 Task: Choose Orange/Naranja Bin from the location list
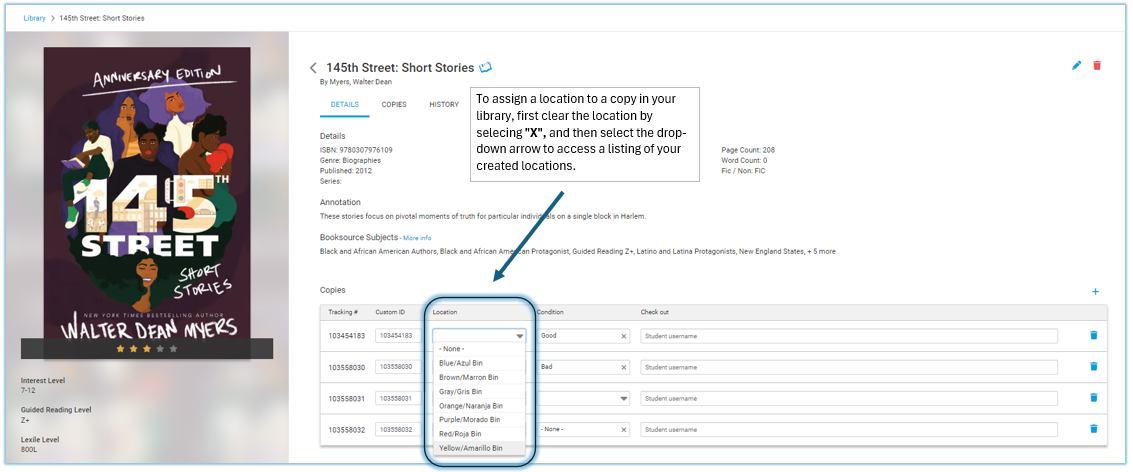pos(479,406)
